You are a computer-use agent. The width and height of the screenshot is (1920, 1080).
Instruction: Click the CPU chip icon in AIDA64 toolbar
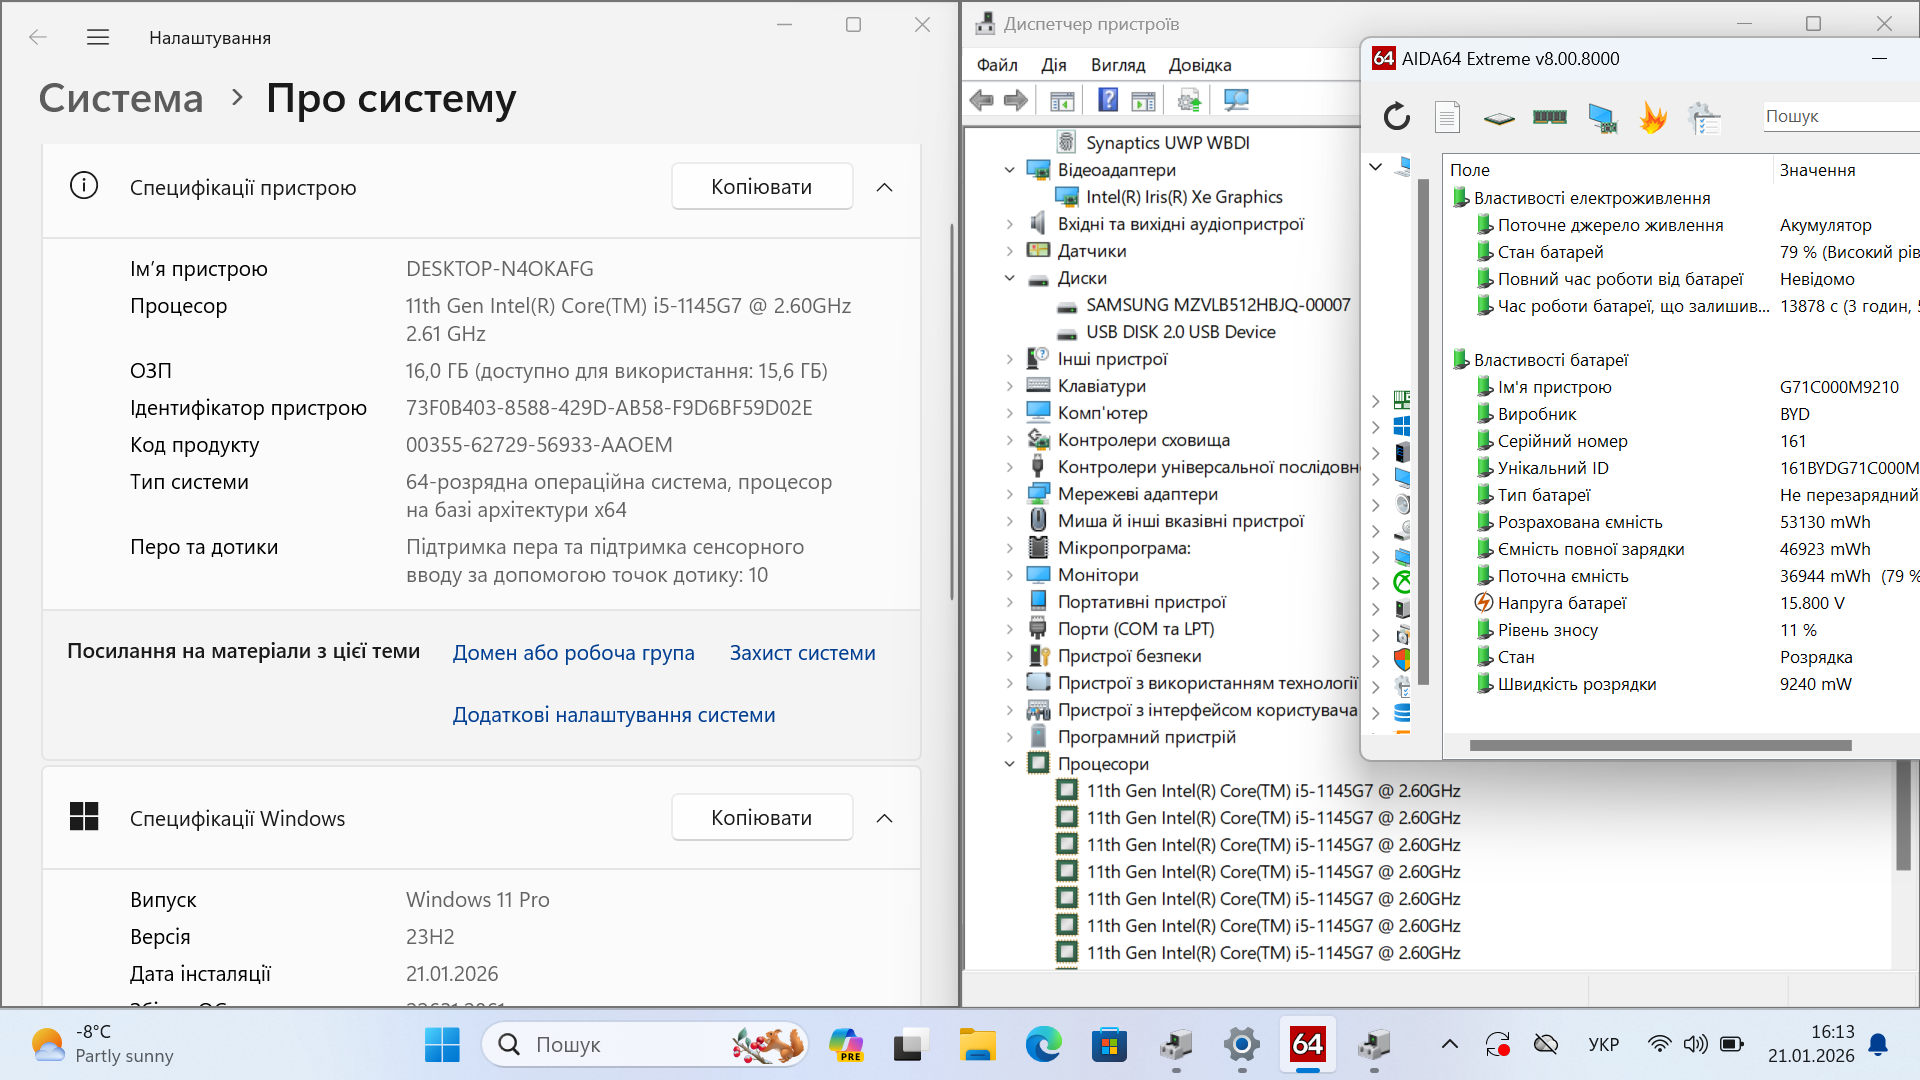(x=1498, y=117)
